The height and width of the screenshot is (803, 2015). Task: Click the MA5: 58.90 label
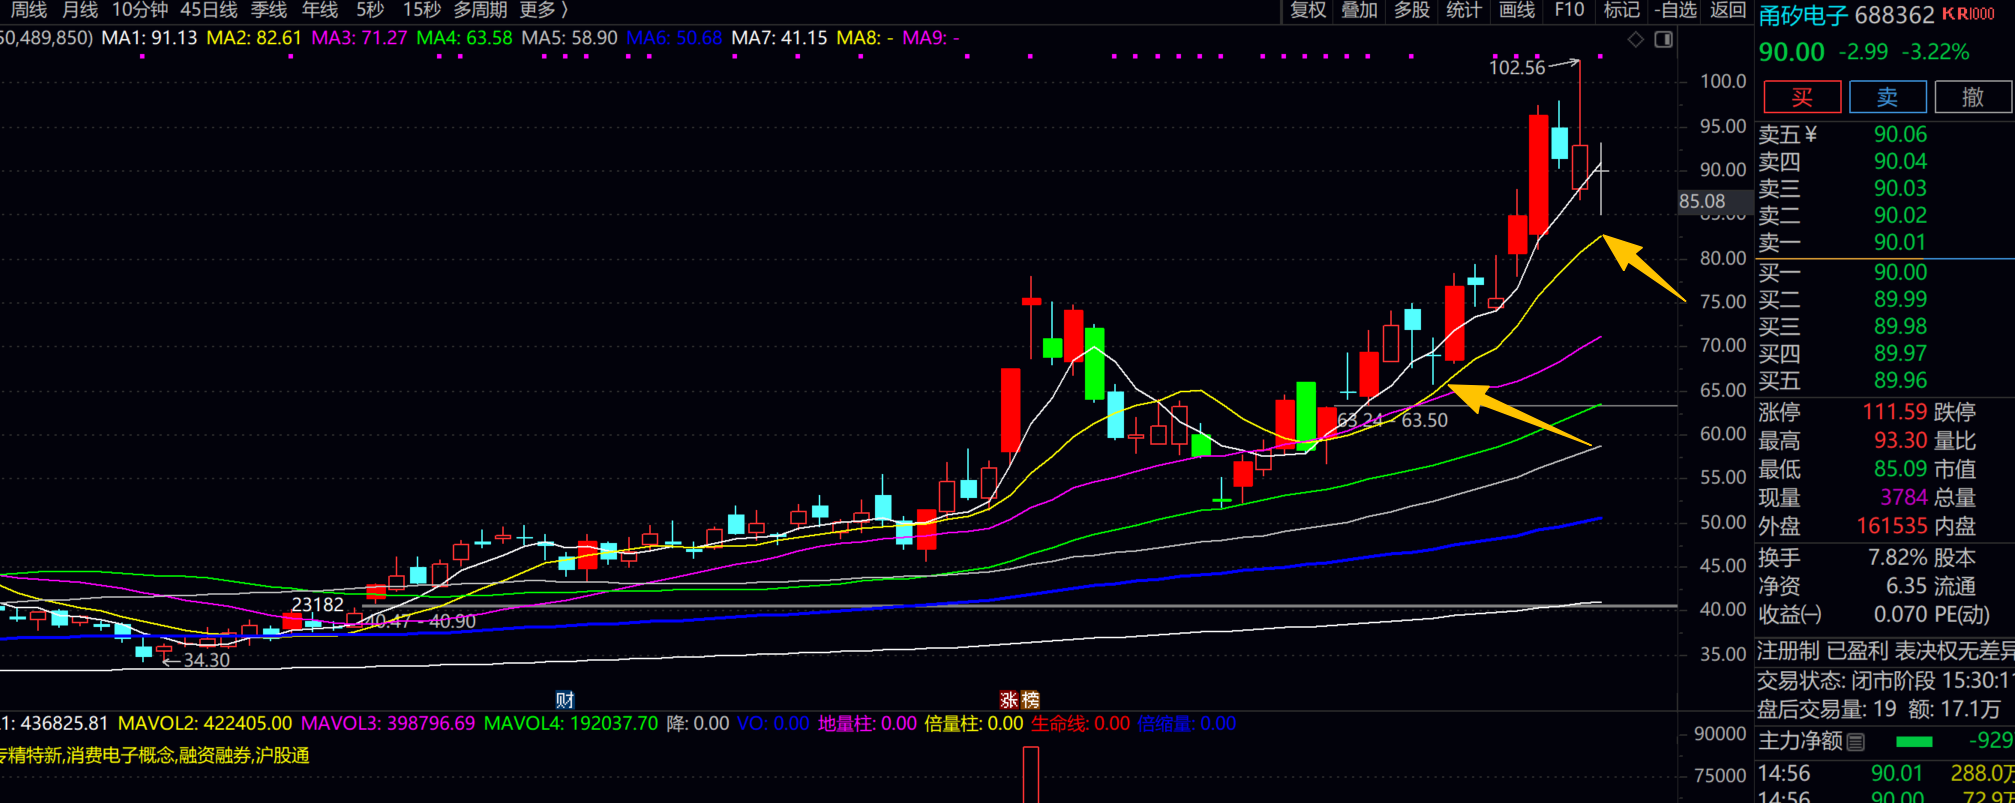coord(569,38)
